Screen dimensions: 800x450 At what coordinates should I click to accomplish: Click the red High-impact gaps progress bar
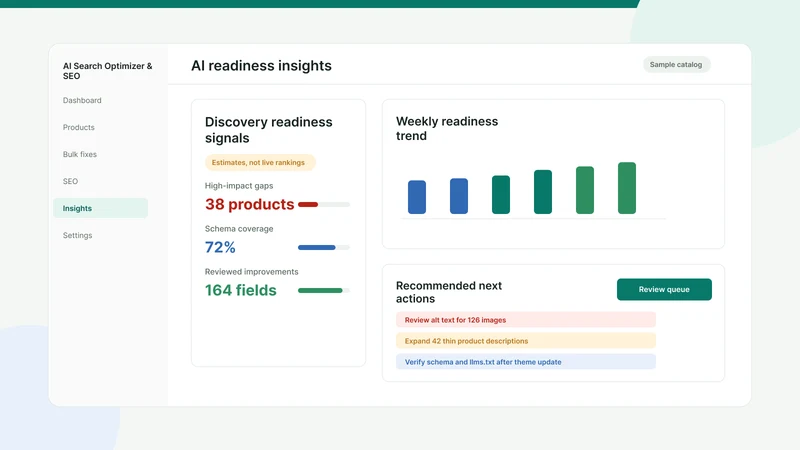(324, 205)
